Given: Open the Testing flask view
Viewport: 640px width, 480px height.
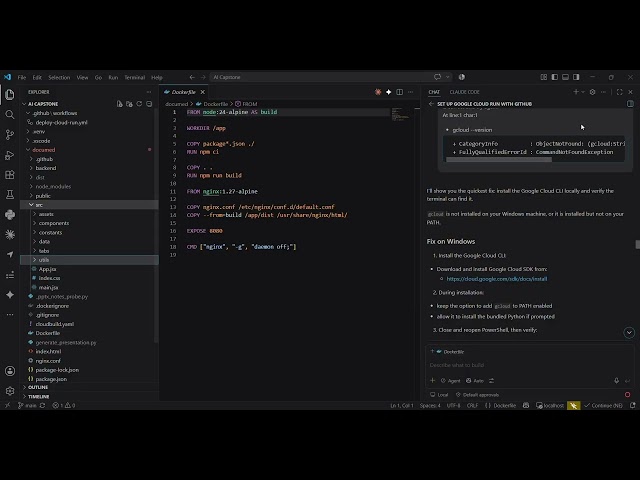Looking at the screenshot, I should pyautogui.click(x=10, y=195).
